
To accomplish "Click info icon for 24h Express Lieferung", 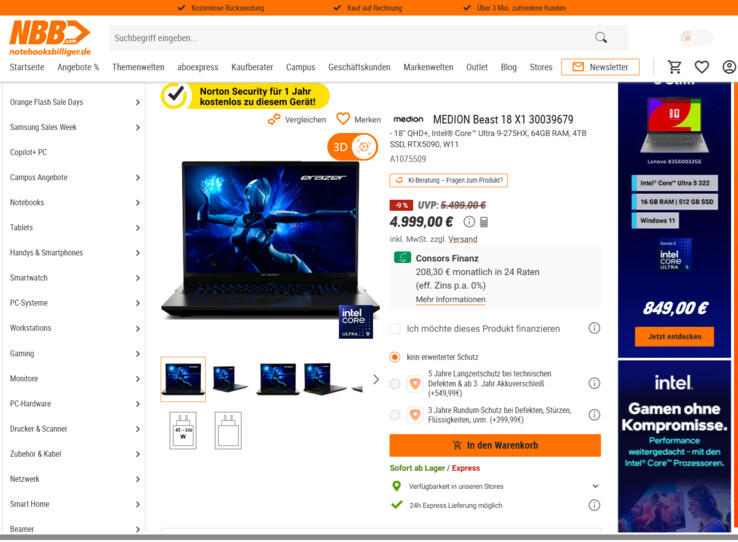I will (594, 505).
